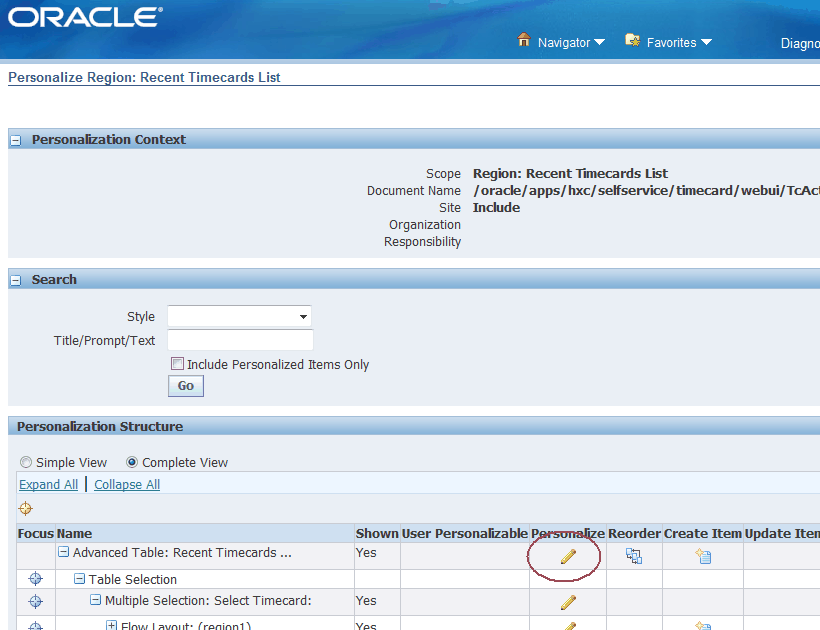The width and height of the screenshot is (820, 630).
Task: Click the Name column header
Action: [74, 533]
